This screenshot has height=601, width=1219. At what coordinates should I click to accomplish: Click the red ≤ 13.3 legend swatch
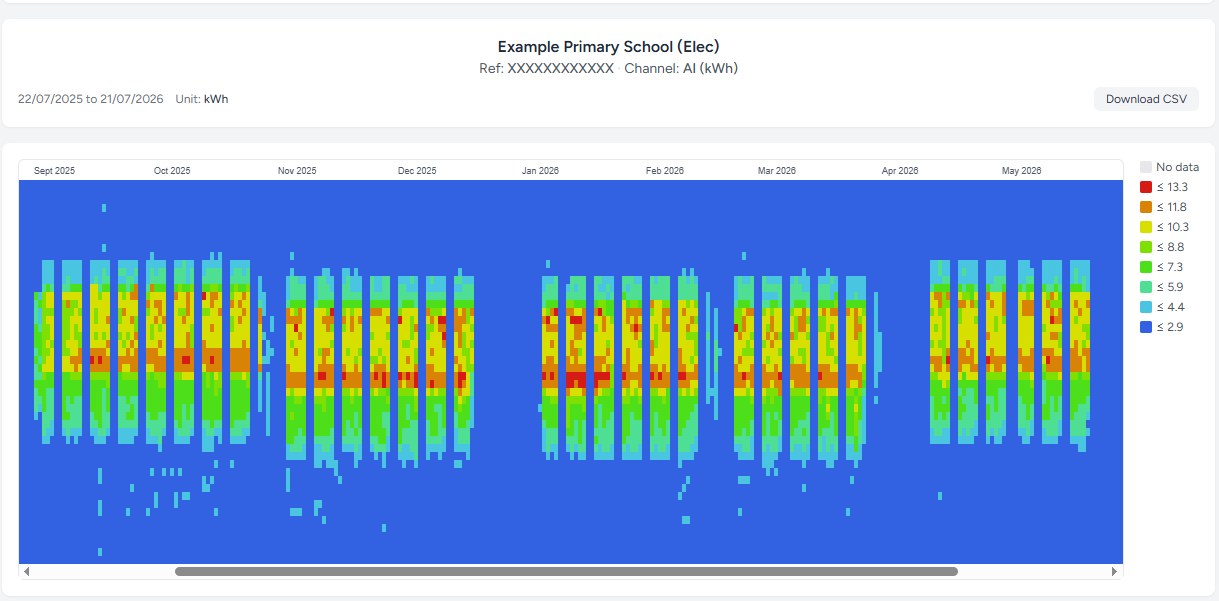coord(1146,187)
